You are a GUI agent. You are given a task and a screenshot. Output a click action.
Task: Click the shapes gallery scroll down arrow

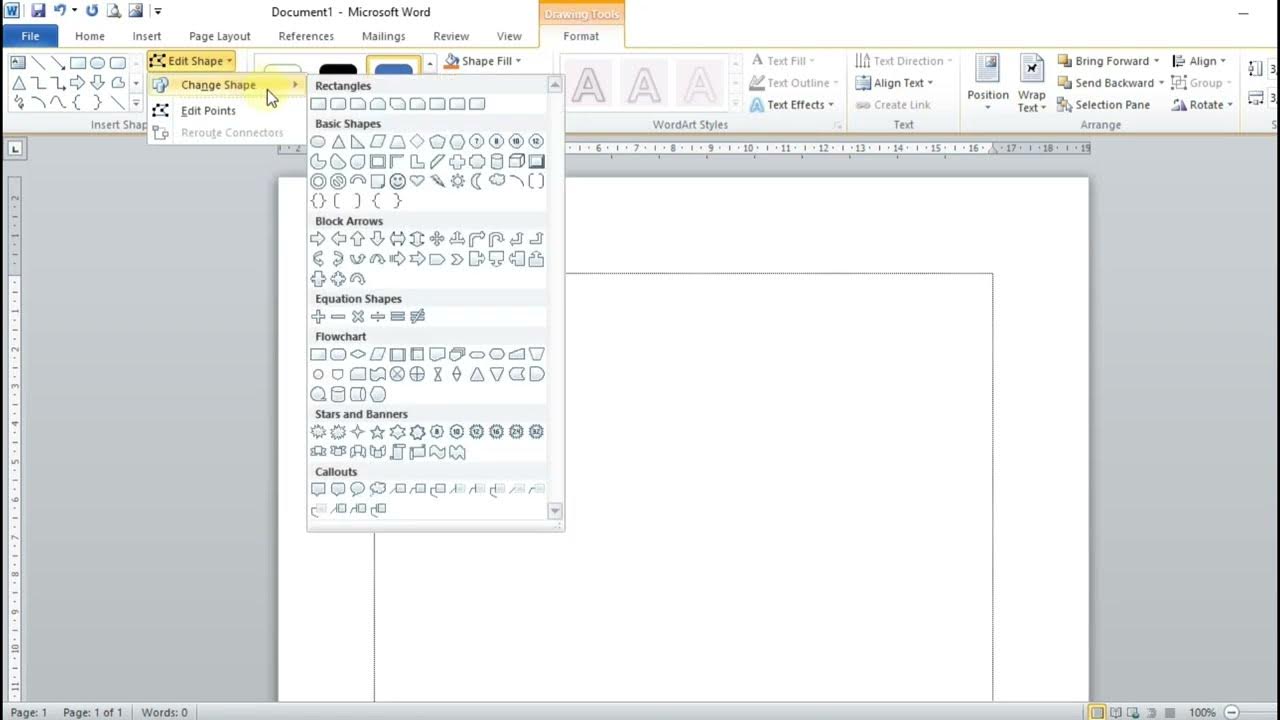[555, 511]
